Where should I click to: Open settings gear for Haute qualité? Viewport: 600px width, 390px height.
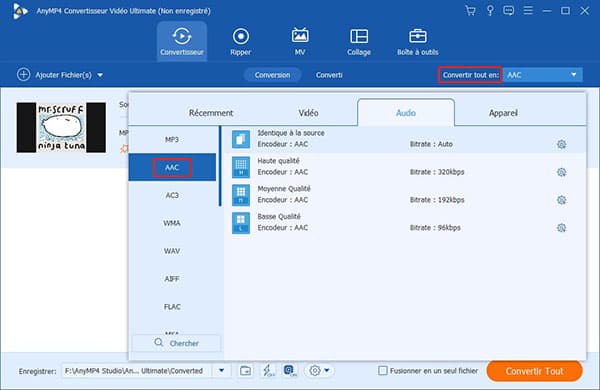point(561,172)
